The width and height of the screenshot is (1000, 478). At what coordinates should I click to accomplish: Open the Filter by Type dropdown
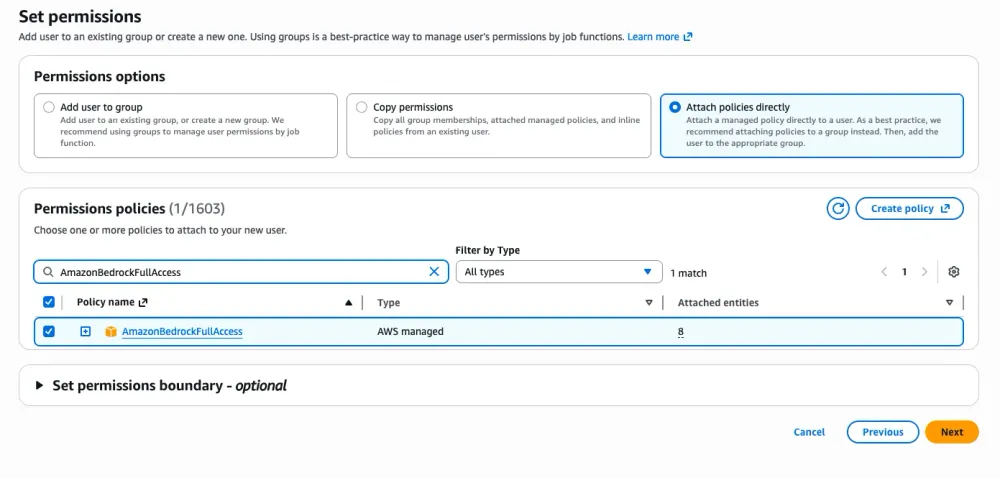(x=558, y=271)
